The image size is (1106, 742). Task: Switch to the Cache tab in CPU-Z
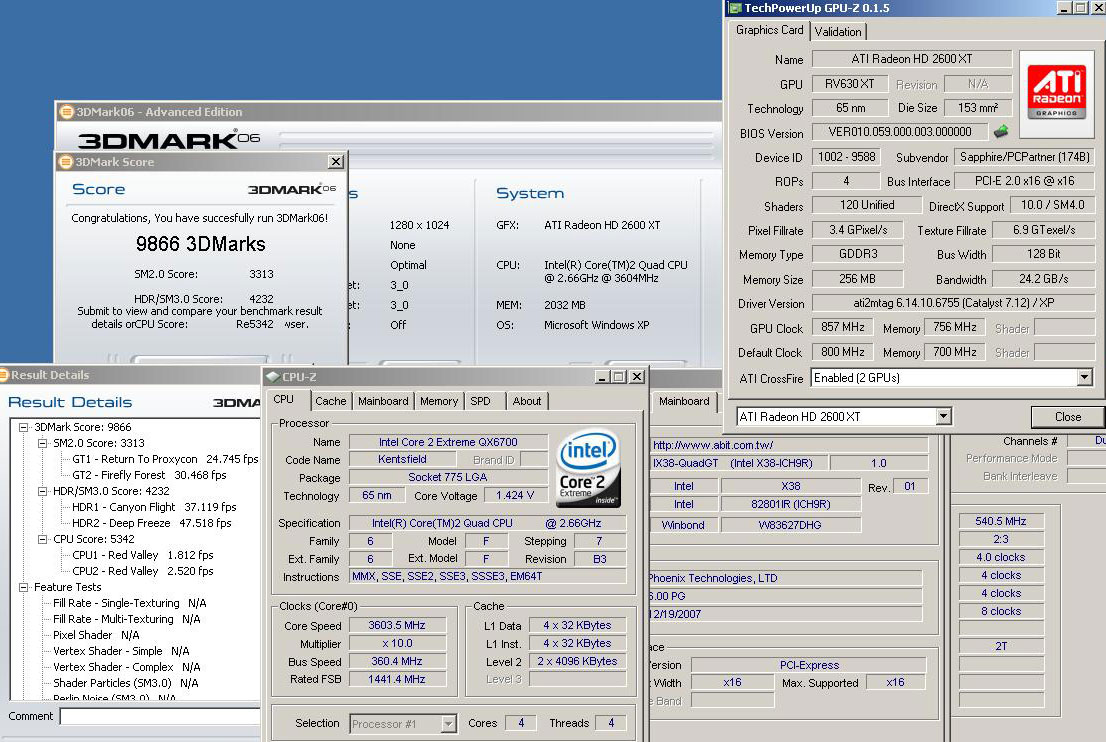click(331, 401)
